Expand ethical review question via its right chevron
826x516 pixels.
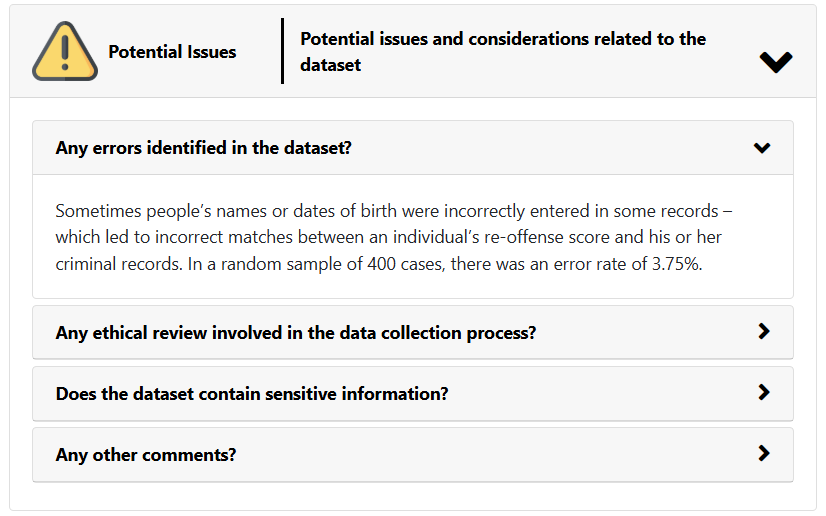point(764,331)
